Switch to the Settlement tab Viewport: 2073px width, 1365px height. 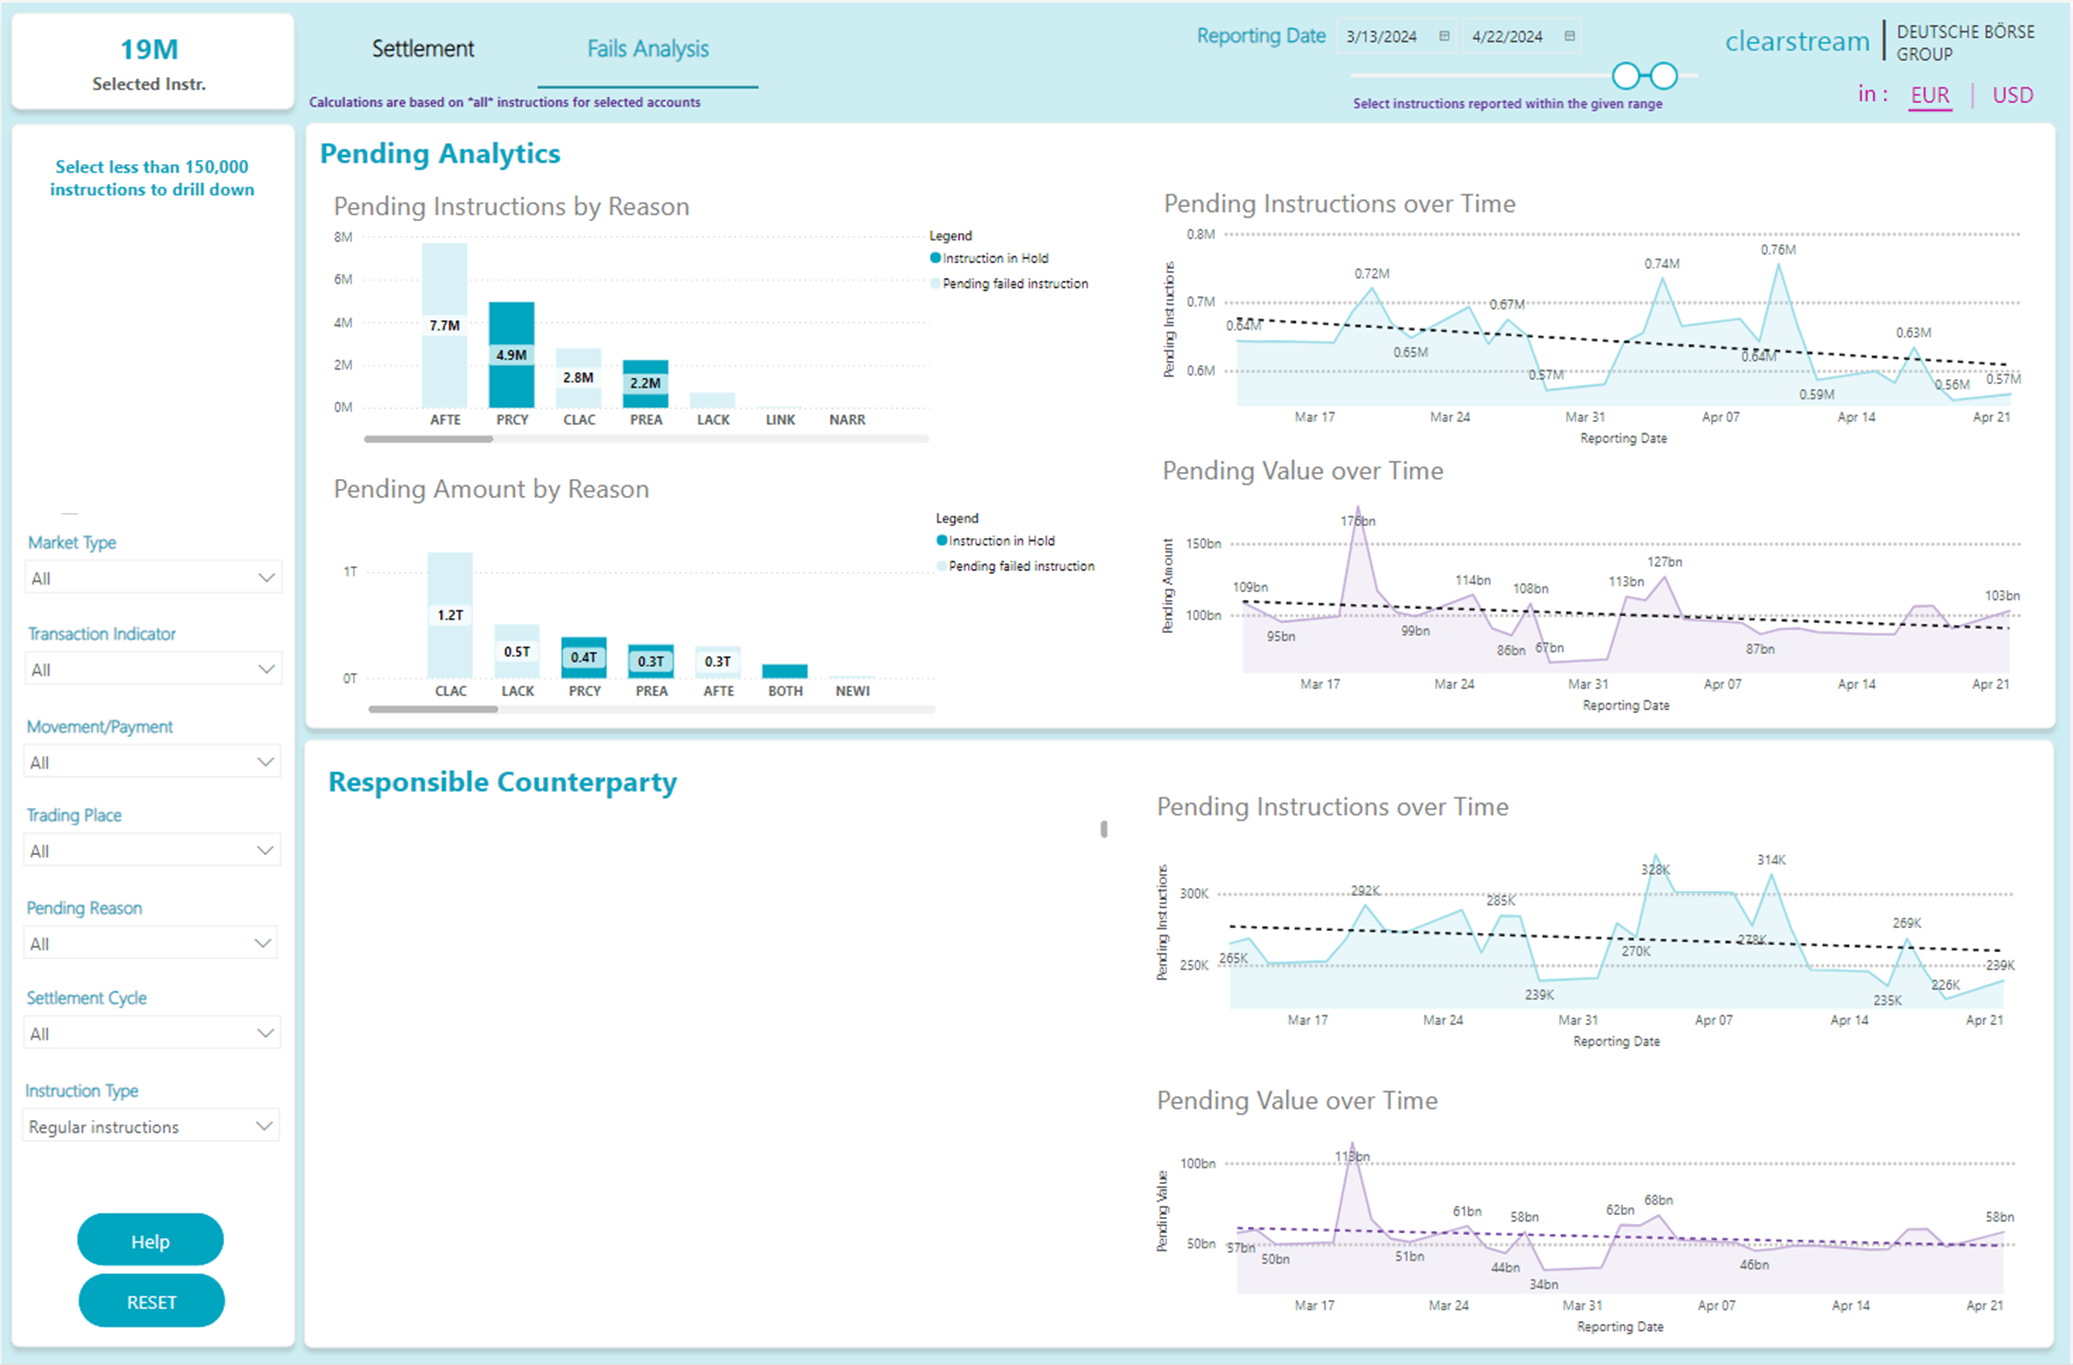423,48
